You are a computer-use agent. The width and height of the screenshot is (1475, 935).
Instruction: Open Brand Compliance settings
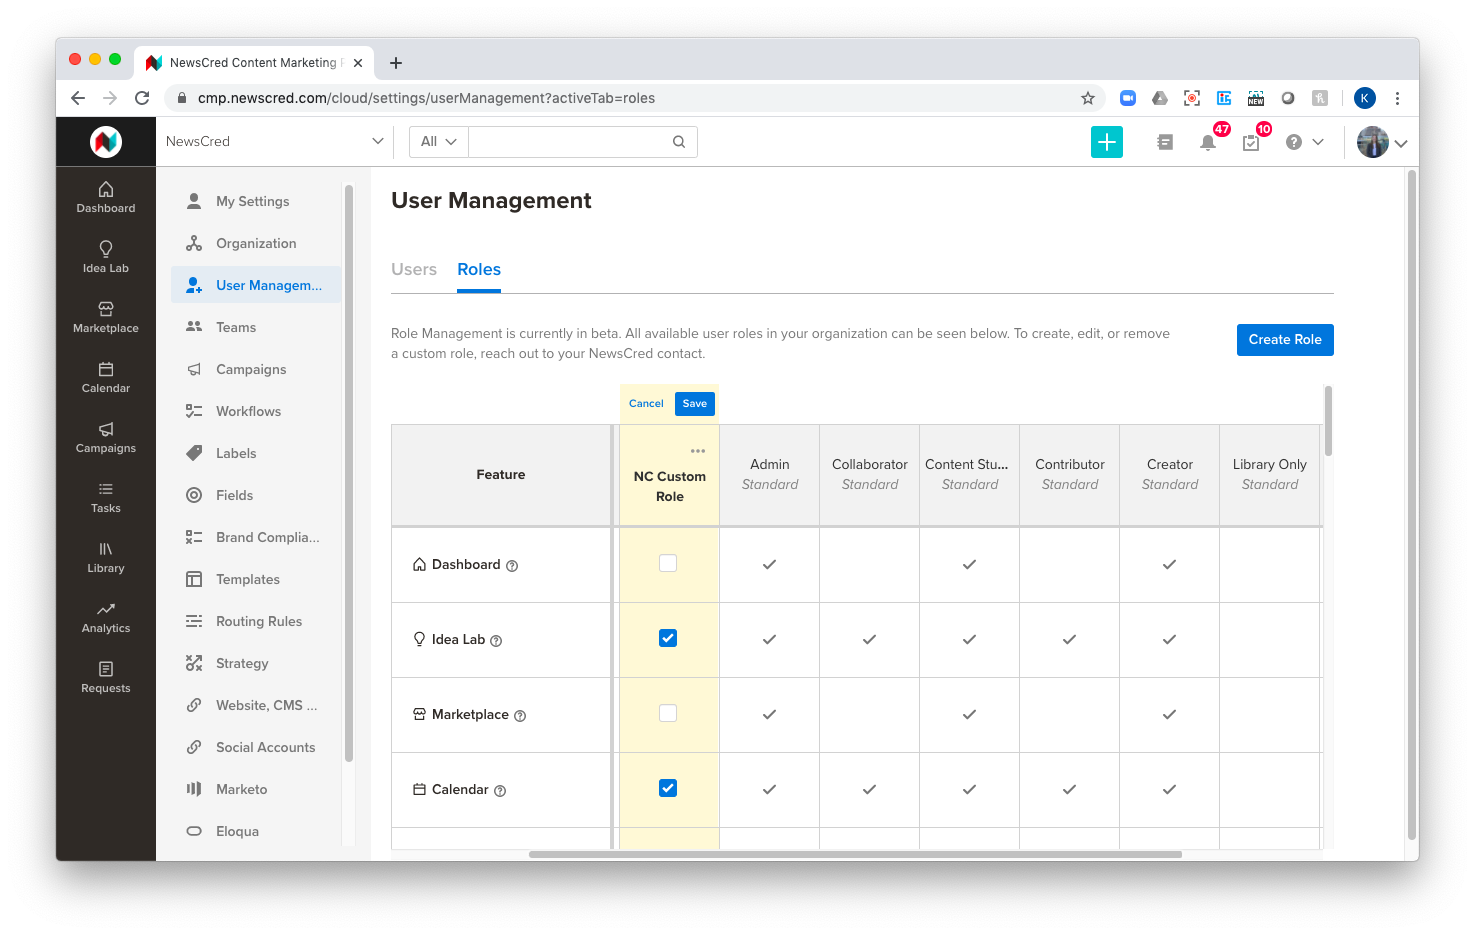(256, 537)
